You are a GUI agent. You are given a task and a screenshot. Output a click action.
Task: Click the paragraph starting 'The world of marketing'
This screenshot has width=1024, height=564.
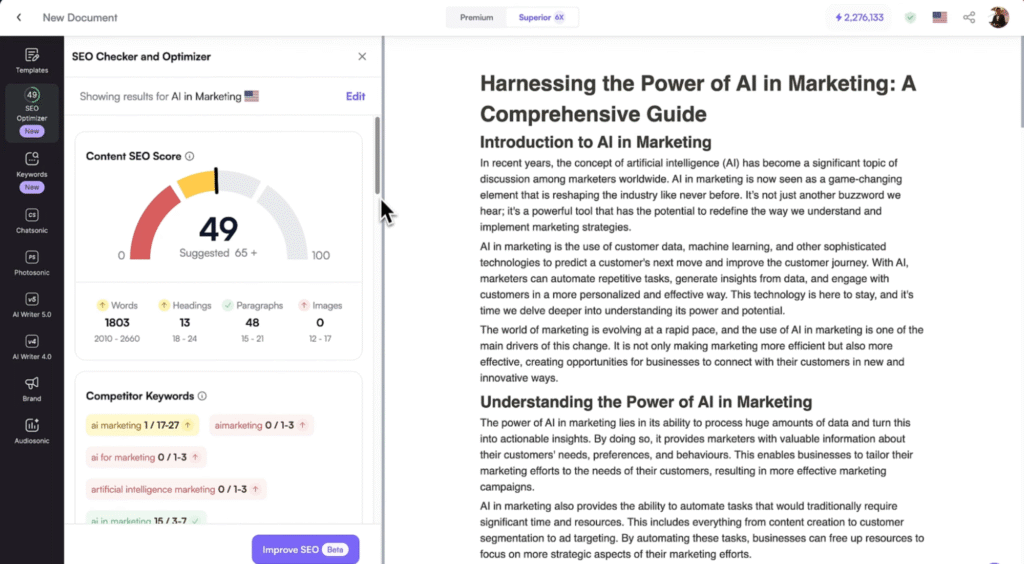[x=701, y=354]
